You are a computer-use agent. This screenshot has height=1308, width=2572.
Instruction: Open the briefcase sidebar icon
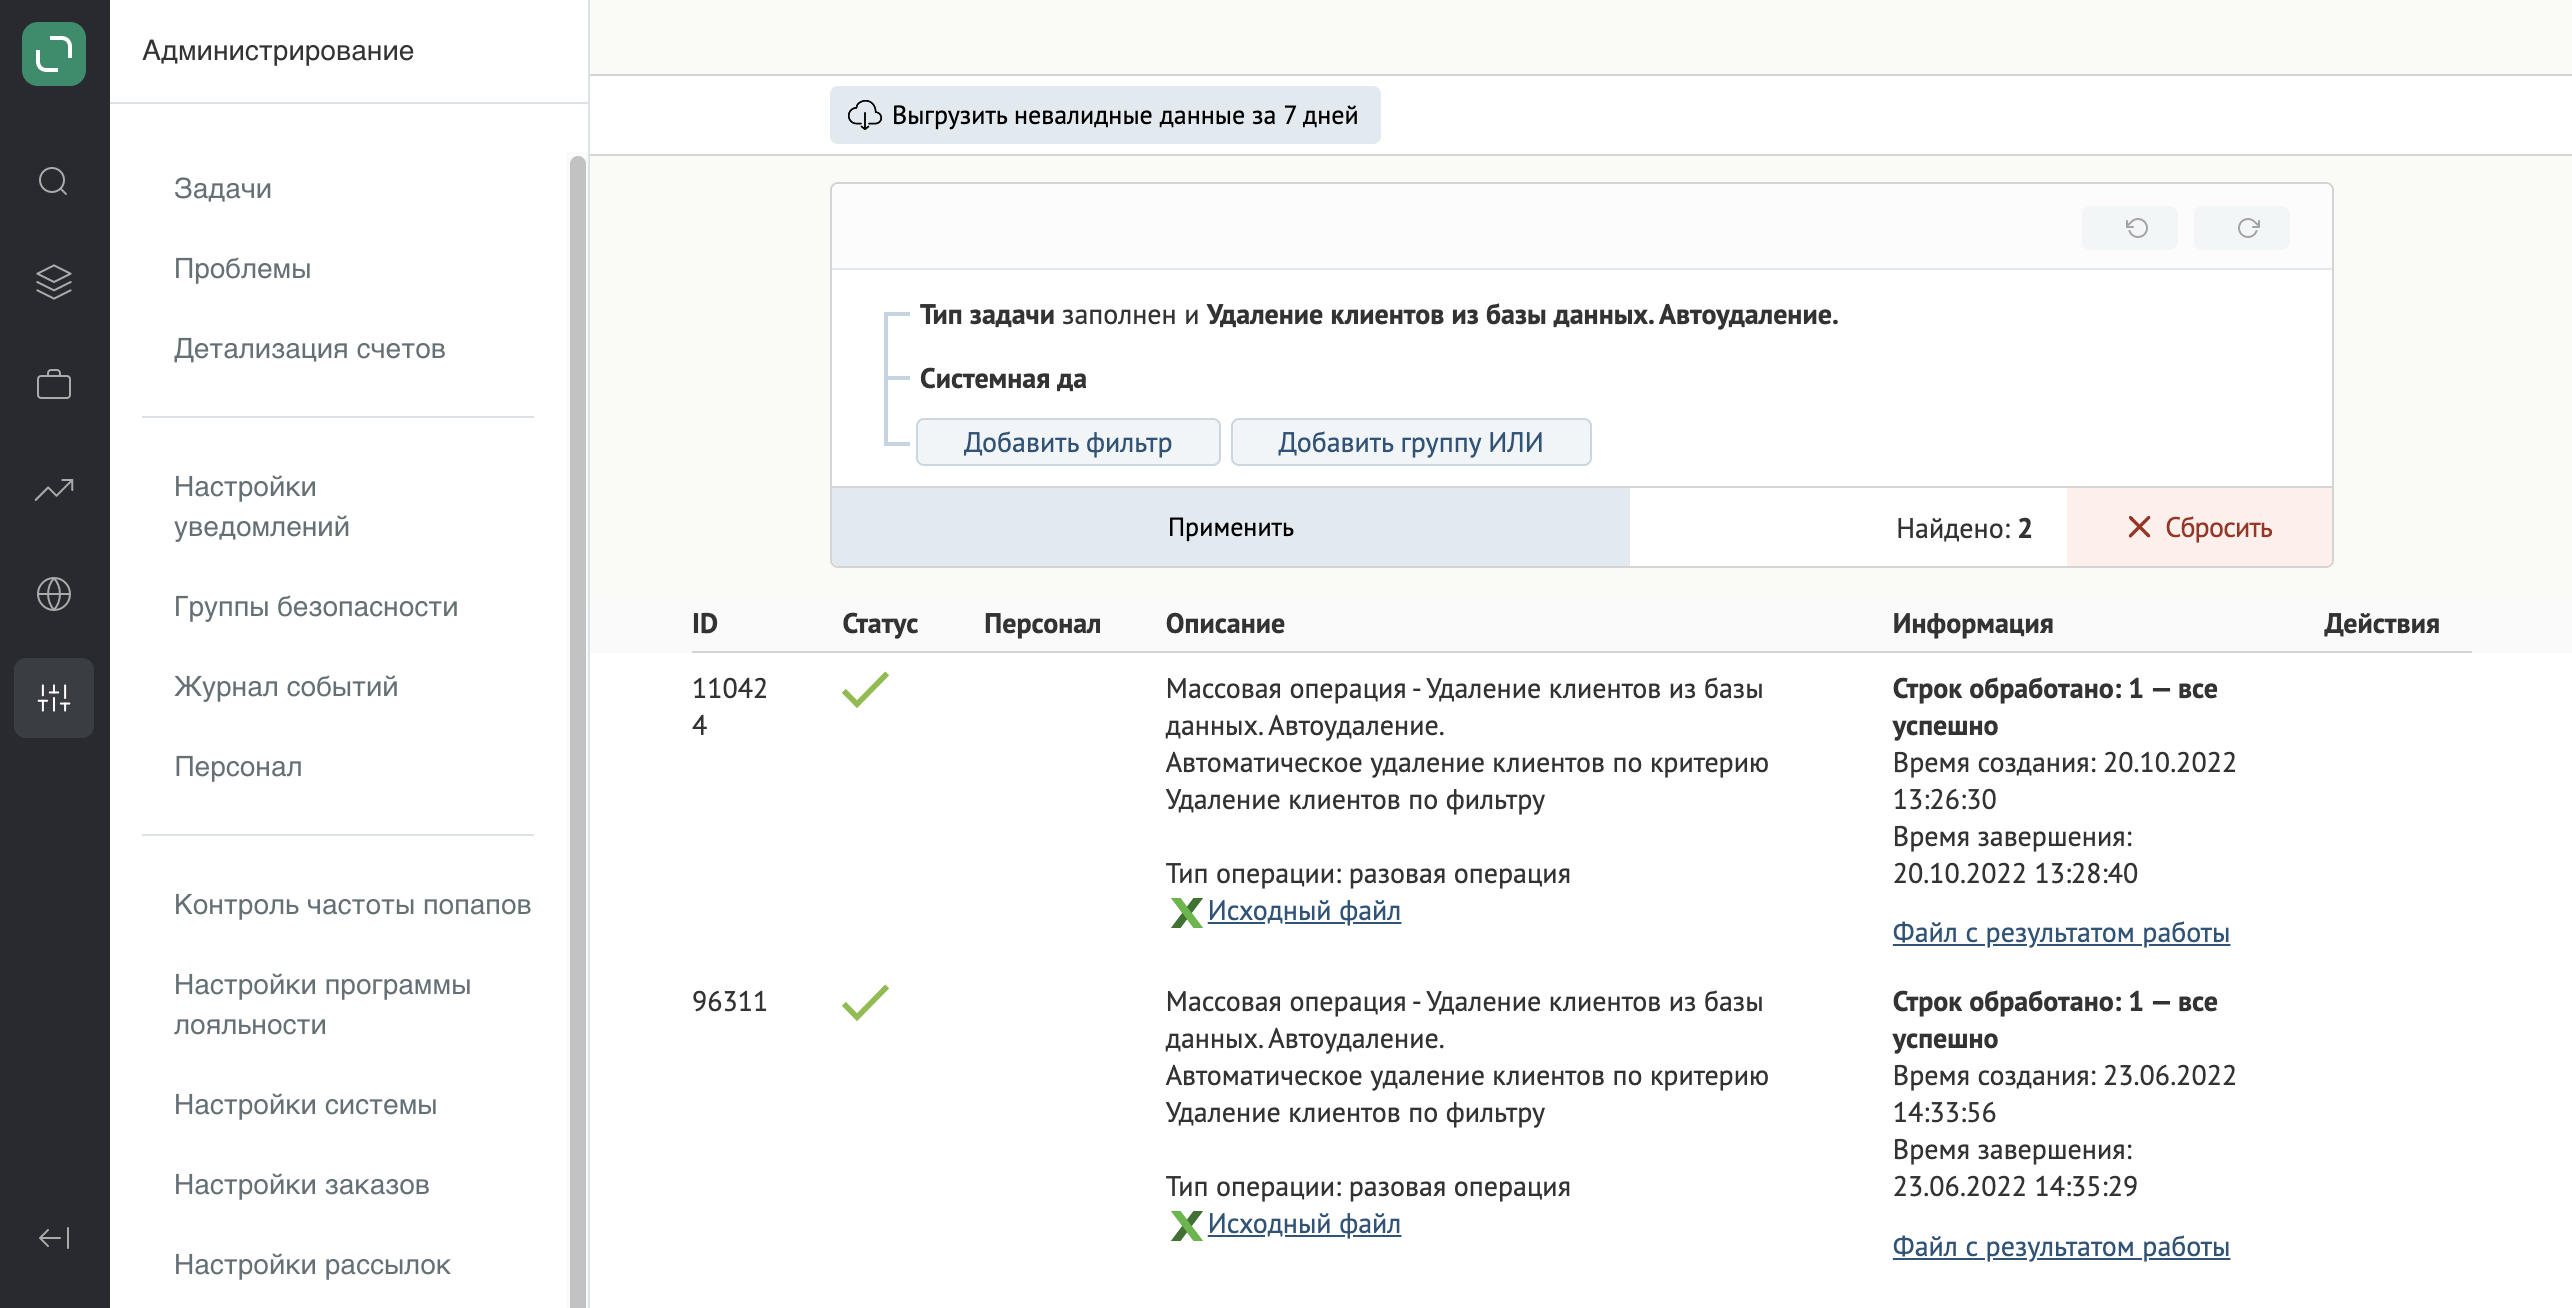coord(54,384)
